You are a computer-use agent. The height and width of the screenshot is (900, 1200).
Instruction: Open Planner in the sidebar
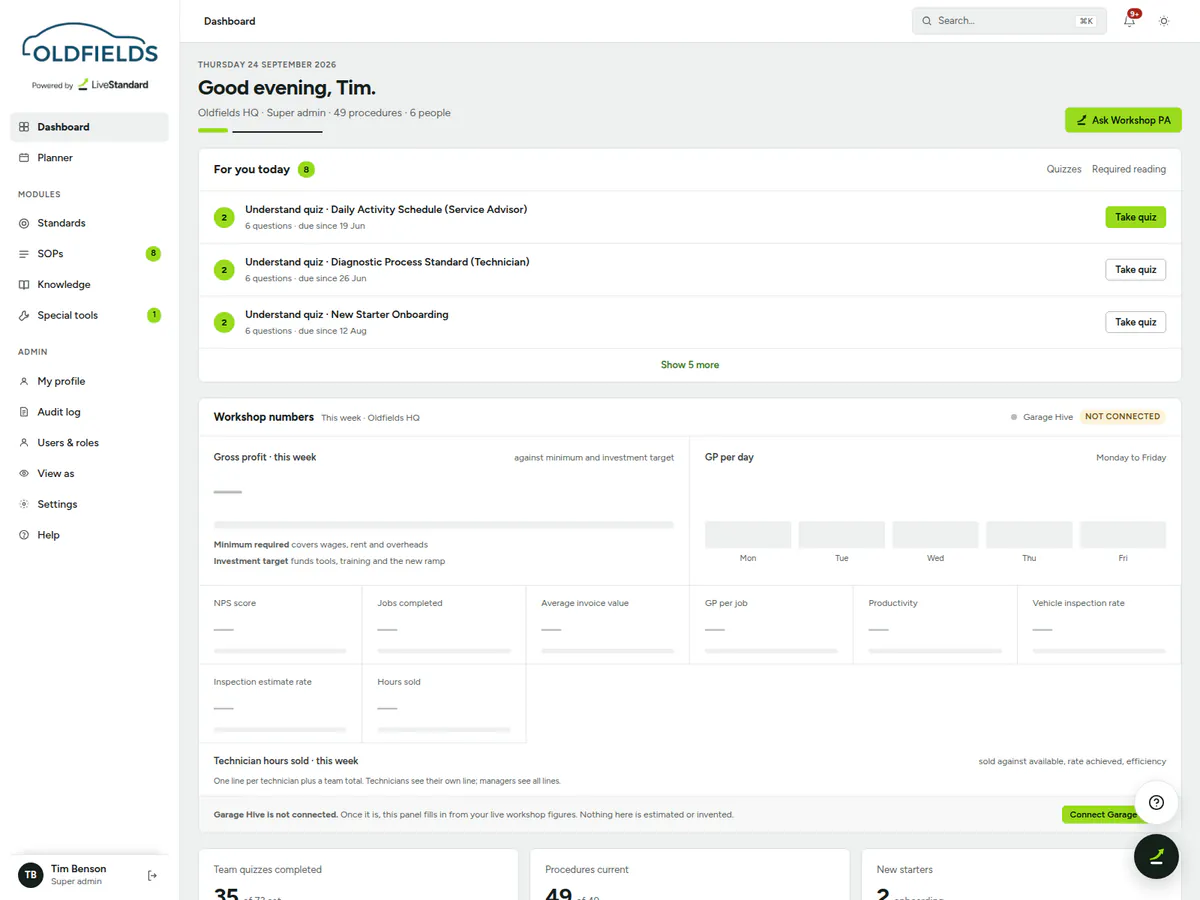point(89,158)
